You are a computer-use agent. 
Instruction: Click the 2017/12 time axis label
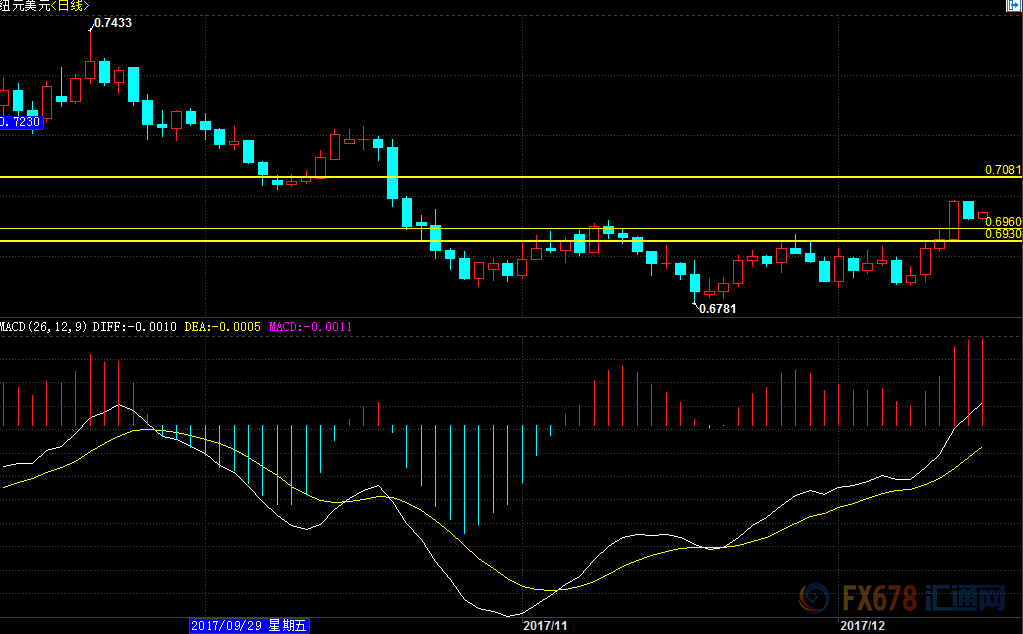point(861,626)
